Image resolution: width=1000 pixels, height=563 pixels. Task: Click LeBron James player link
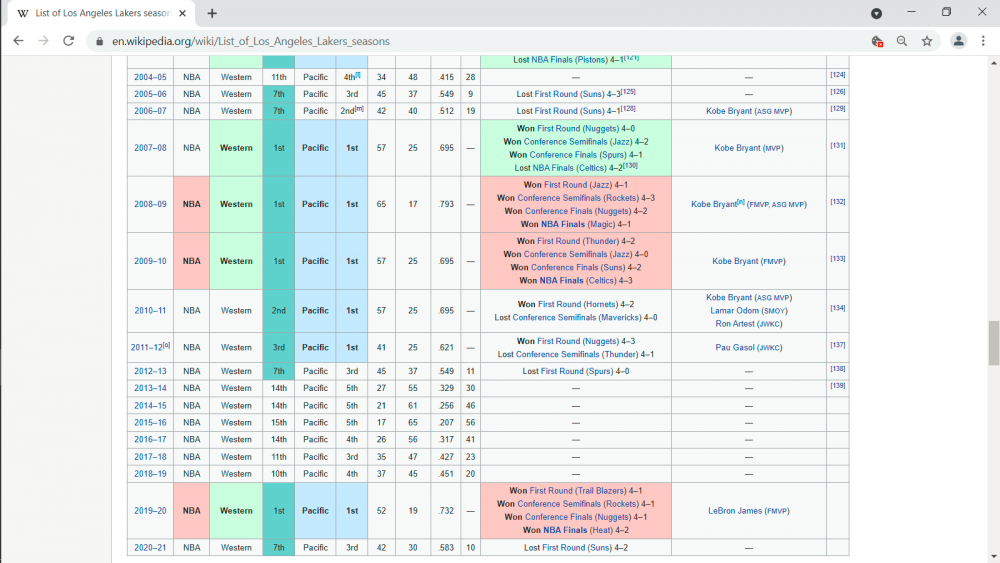pyautogui.click(x=736, y=511)
